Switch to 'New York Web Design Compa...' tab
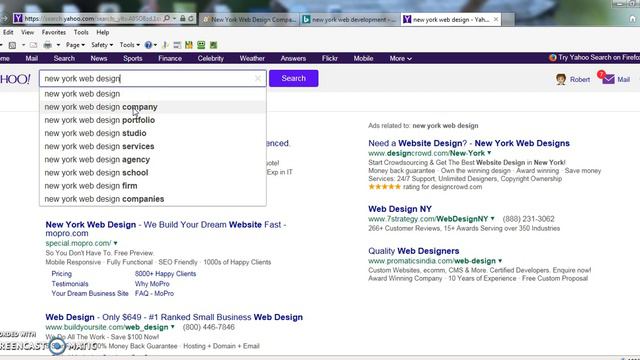Viewport: 640px width, 360px height. click(x=249, y=19)
